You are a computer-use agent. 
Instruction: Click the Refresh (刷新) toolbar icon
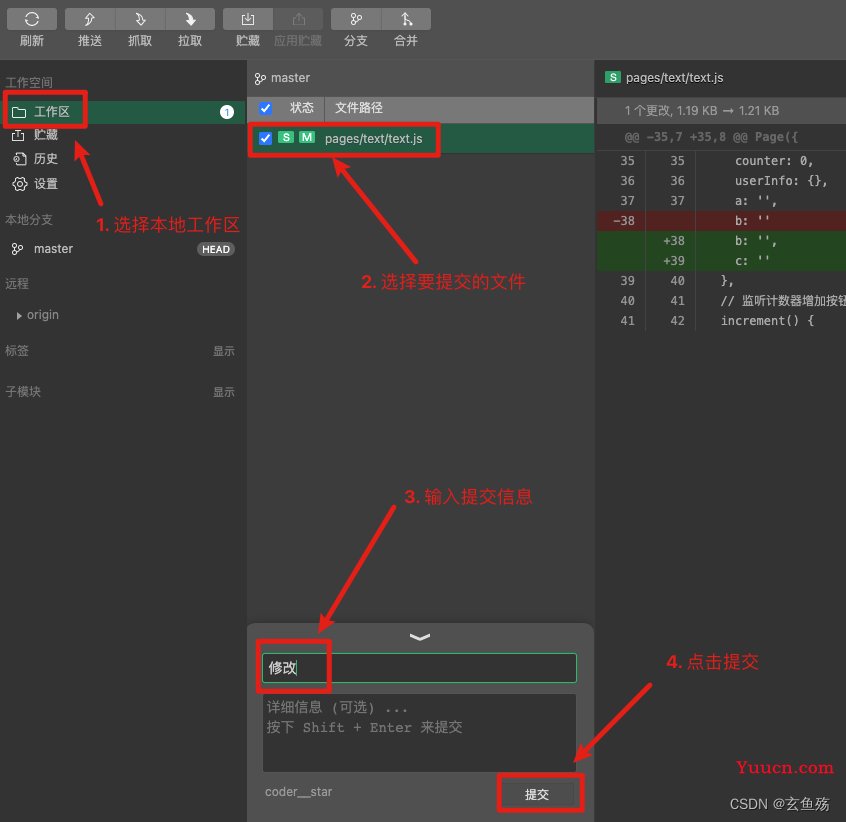click(x=32, y=19)
